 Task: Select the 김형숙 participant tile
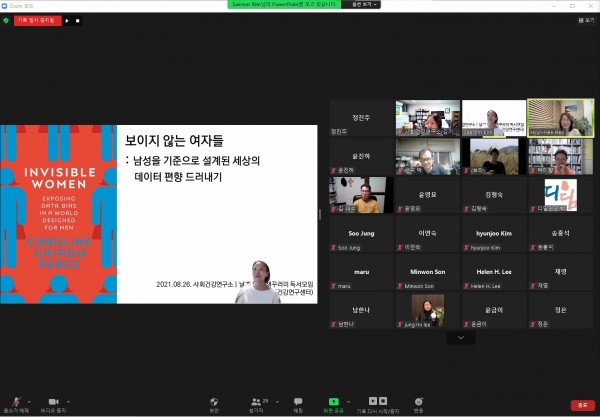(x=494, y=195)
